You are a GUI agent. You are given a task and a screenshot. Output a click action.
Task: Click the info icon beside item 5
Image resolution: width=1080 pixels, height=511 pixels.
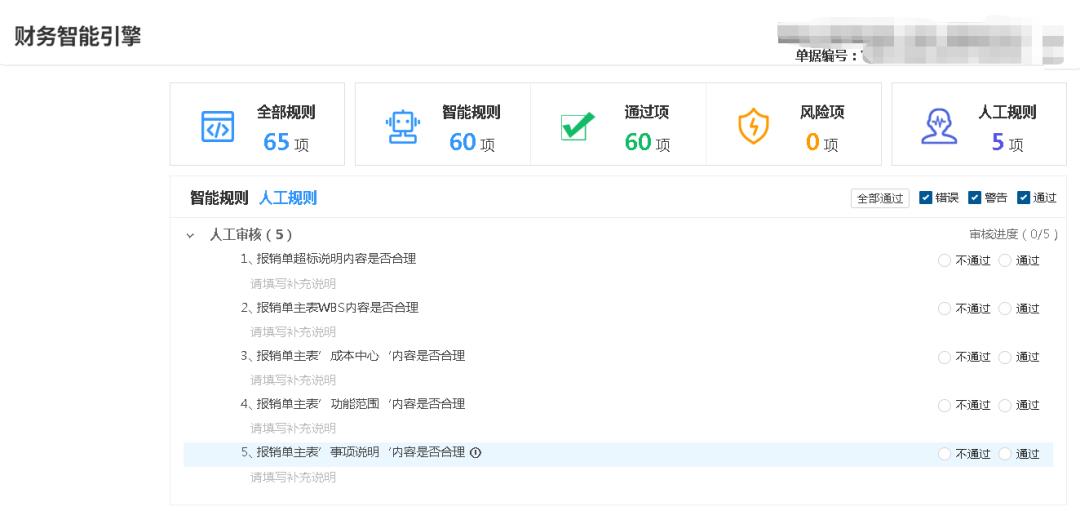[476, 453]
